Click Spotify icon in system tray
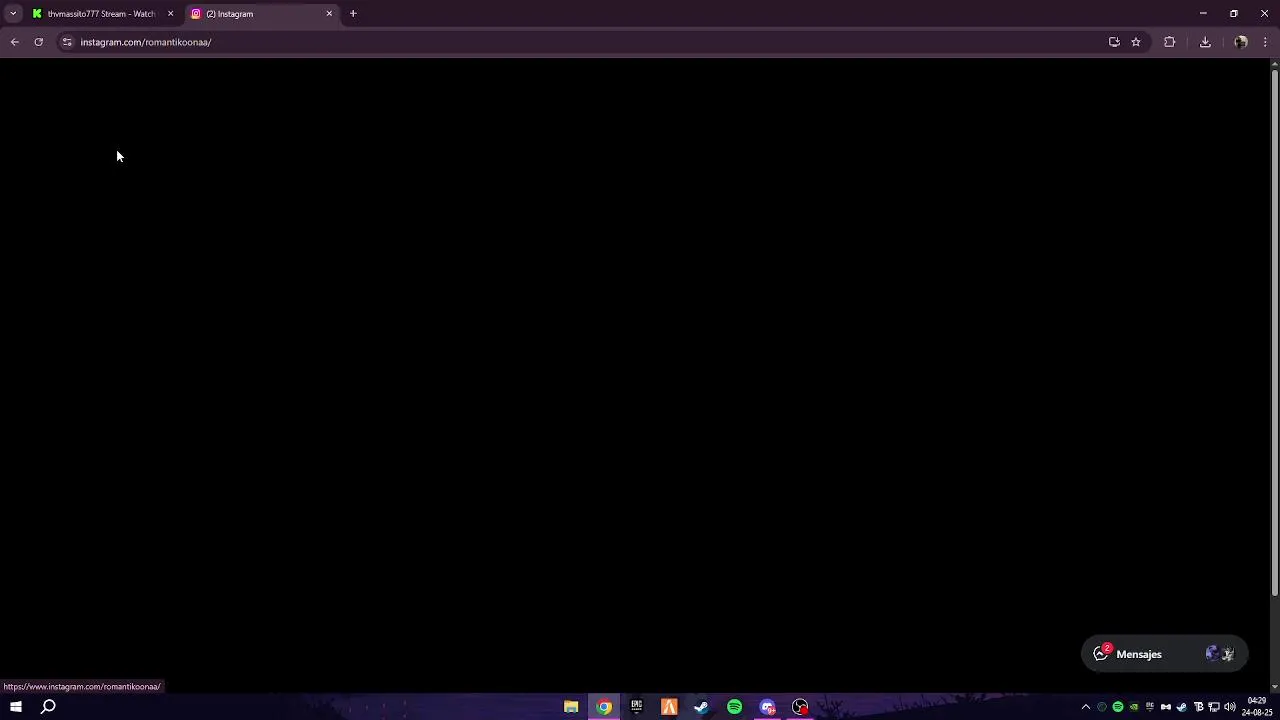Viewport: 1280px width, 720px height. 1118,707
